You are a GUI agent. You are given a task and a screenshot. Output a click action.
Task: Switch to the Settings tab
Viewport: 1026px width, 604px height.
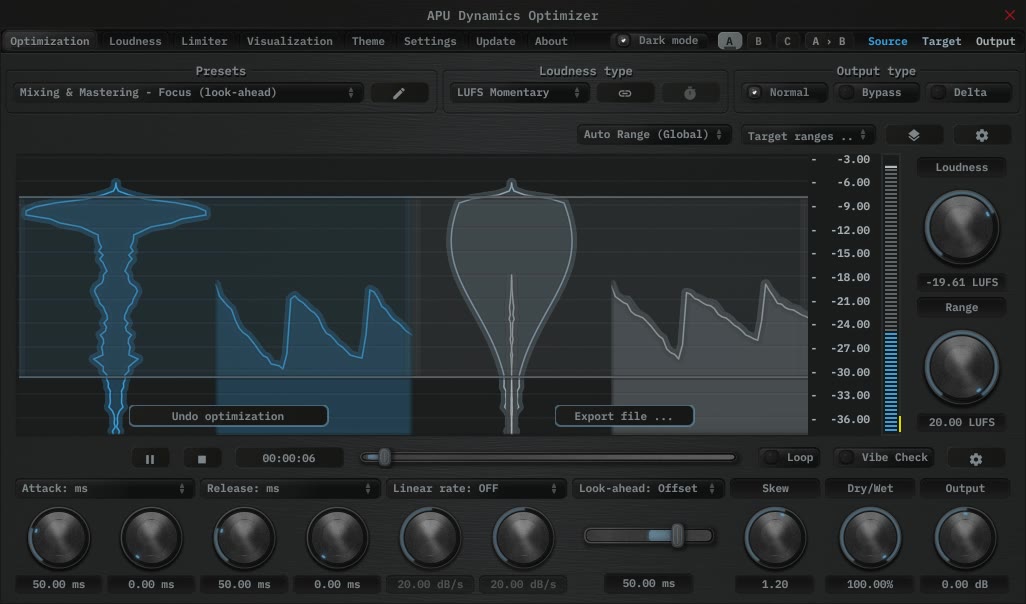[x=430, y=41]
